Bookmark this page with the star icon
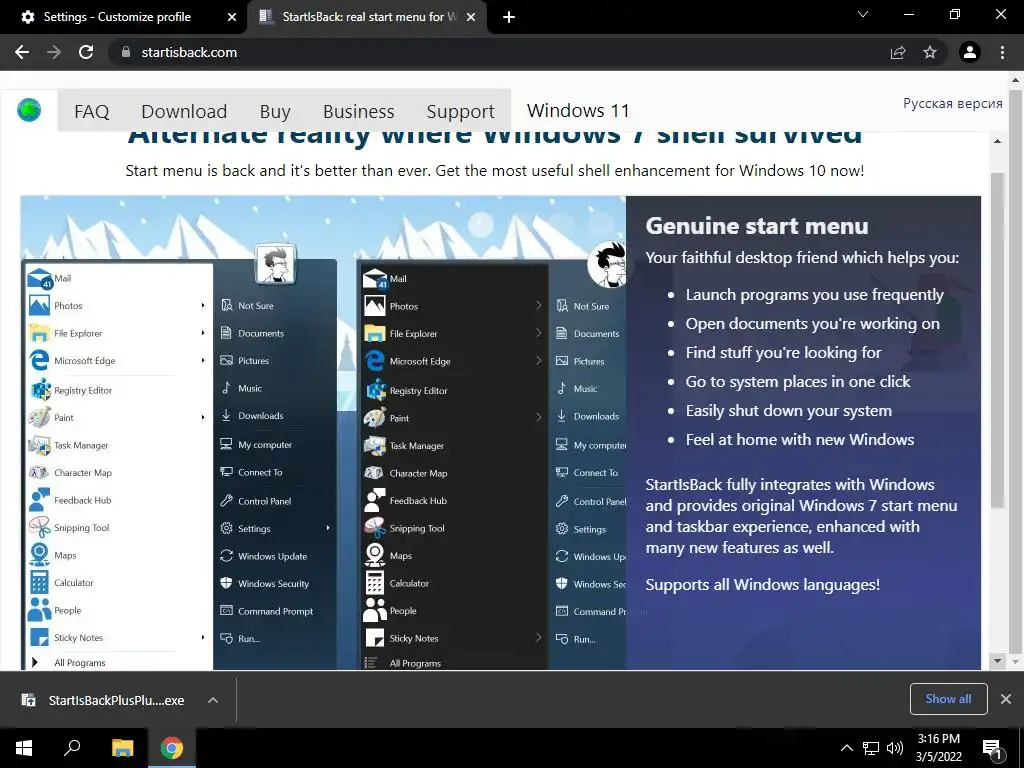The image size is (1024, 768). 930,52
